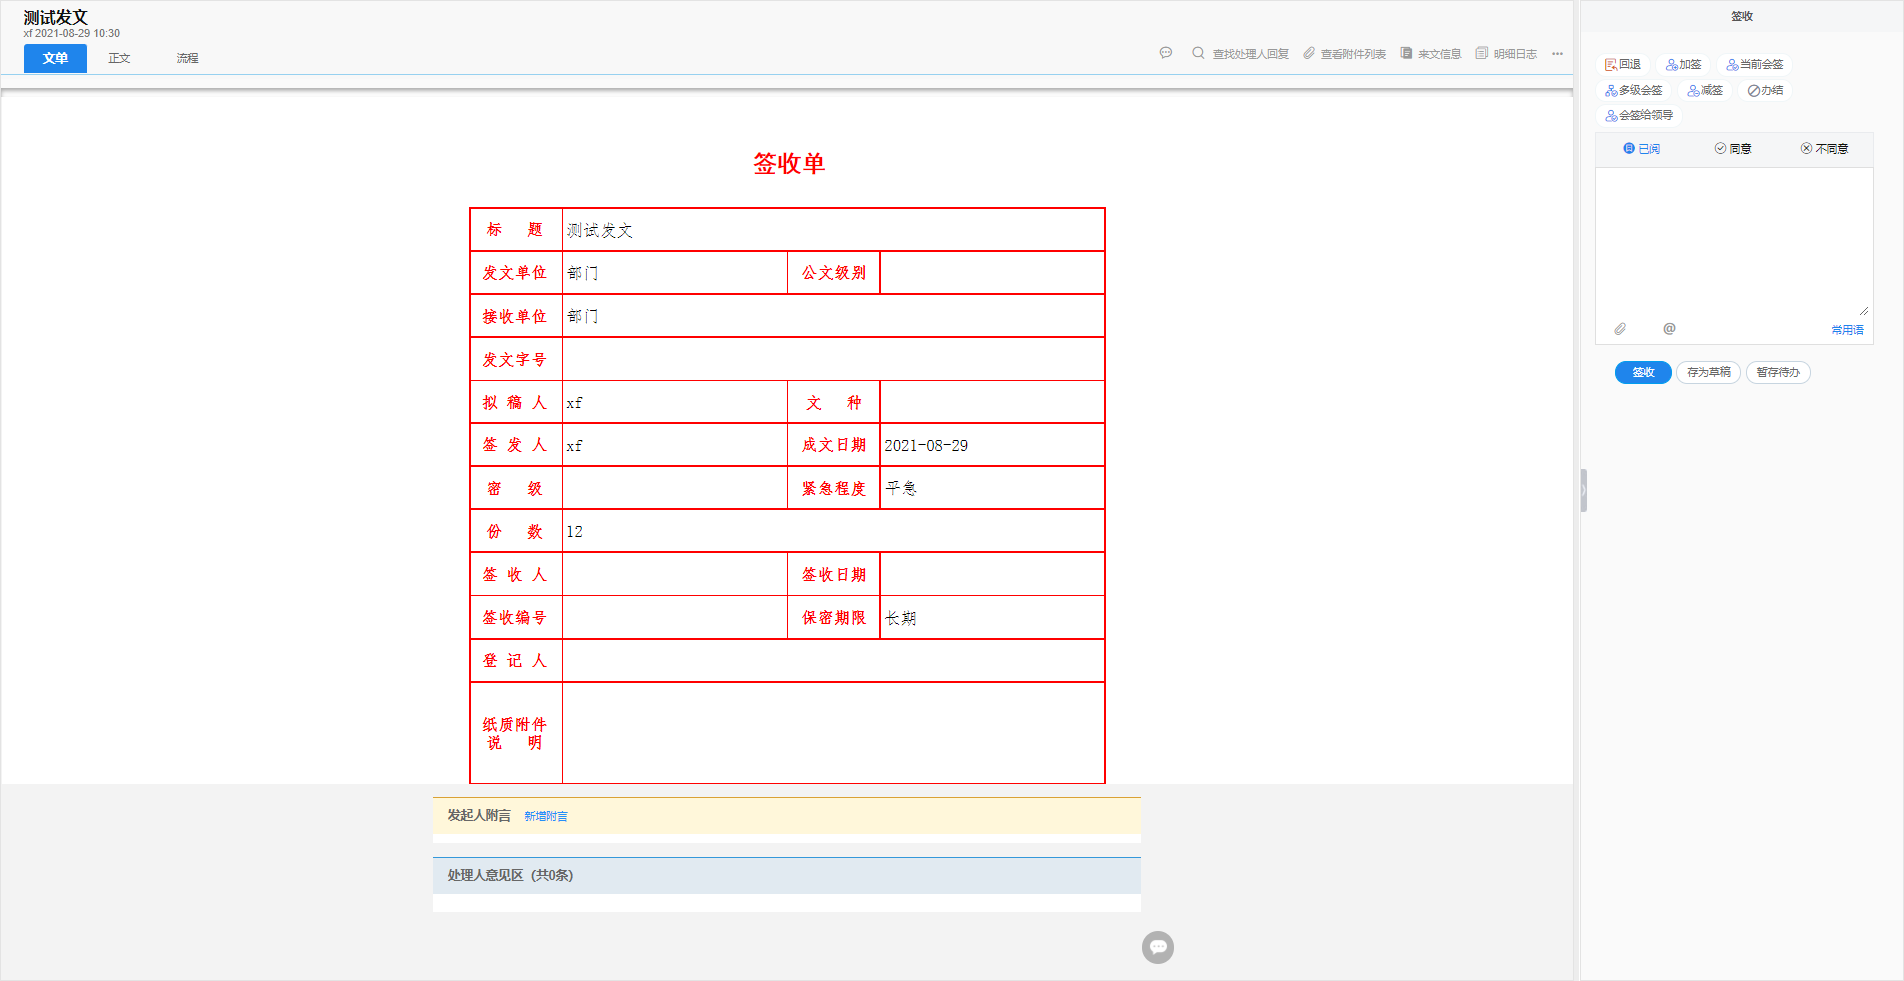Click the xf value beside 拟稿人

point(574,403)
